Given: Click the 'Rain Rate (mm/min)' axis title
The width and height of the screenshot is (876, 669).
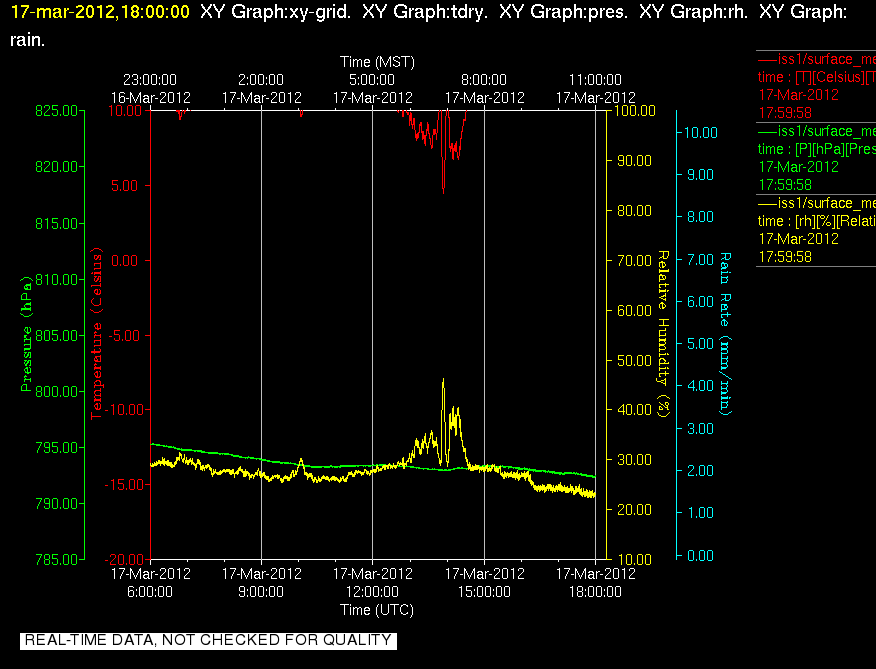Looking at the screenshot, I should click(725, 334).
